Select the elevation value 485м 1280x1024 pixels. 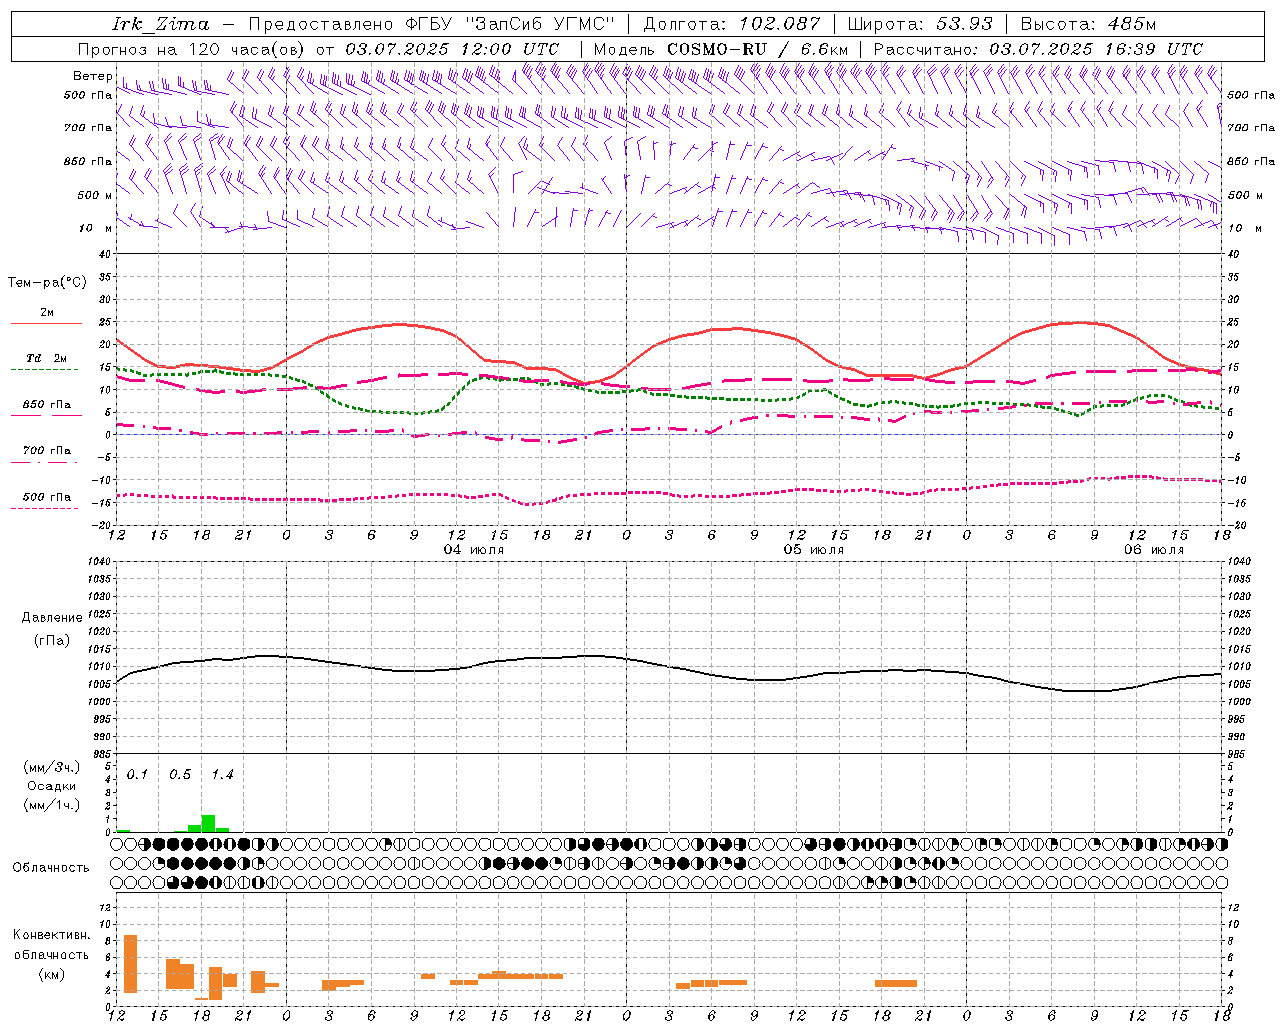1132,24
